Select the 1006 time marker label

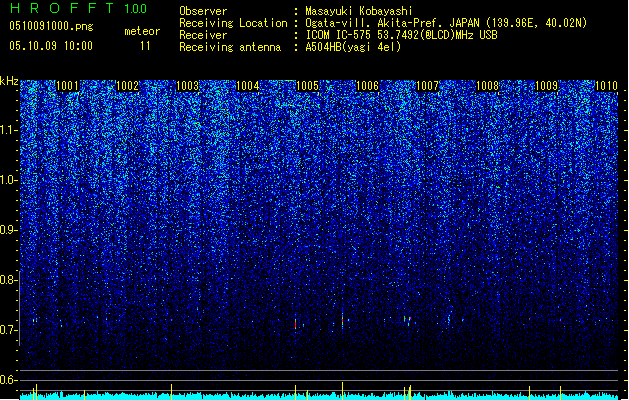(x=367, y=86)
